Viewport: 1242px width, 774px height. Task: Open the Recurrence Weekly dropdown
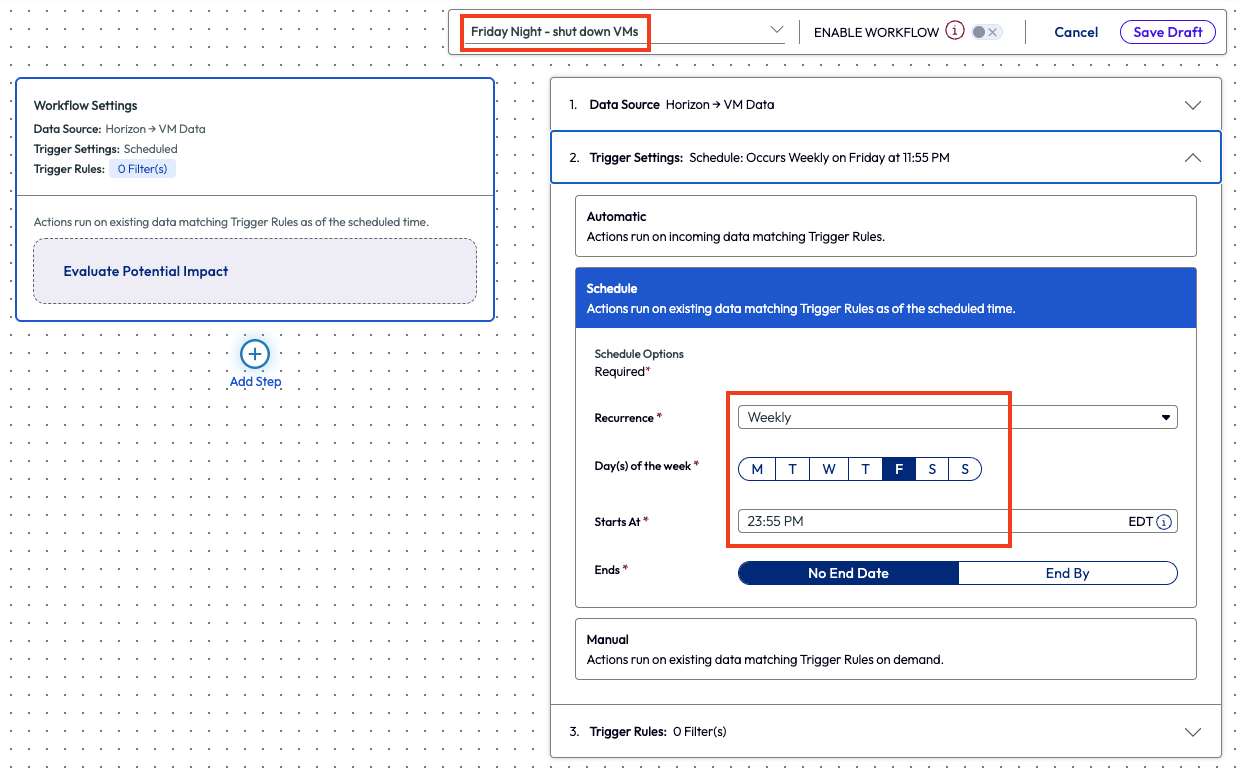(956, 417)
